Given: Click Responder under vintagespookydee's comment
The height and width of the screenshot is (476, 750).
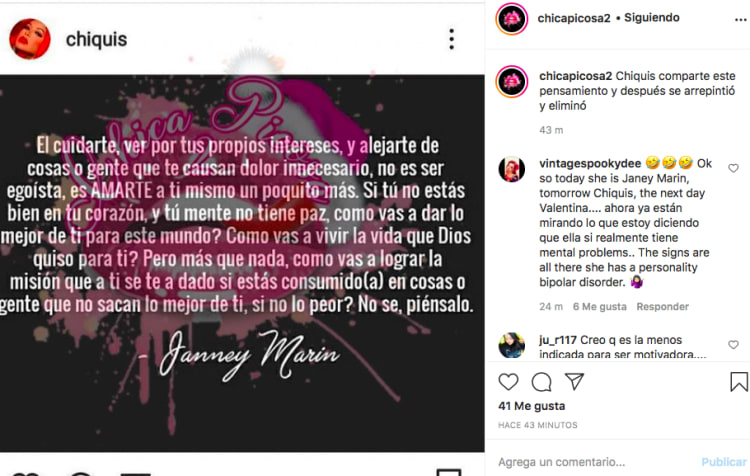Looking at the screenshot, I should (662, 307).
